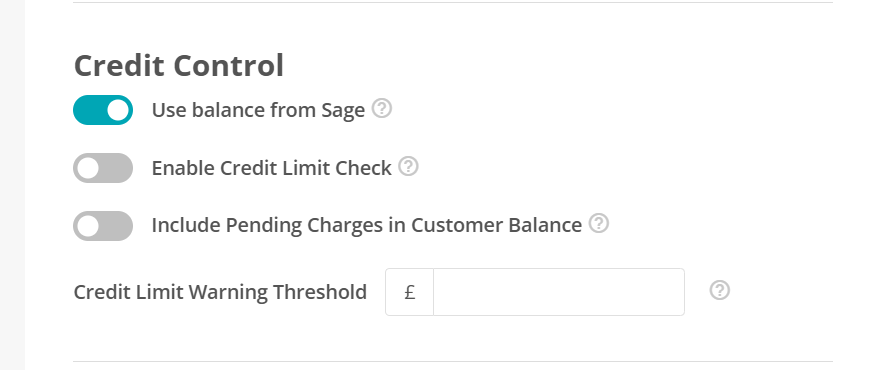Click the Credit Limit Warning Threshold label
This screenshot has height=370, width=877.
click(x=220, y=292)
